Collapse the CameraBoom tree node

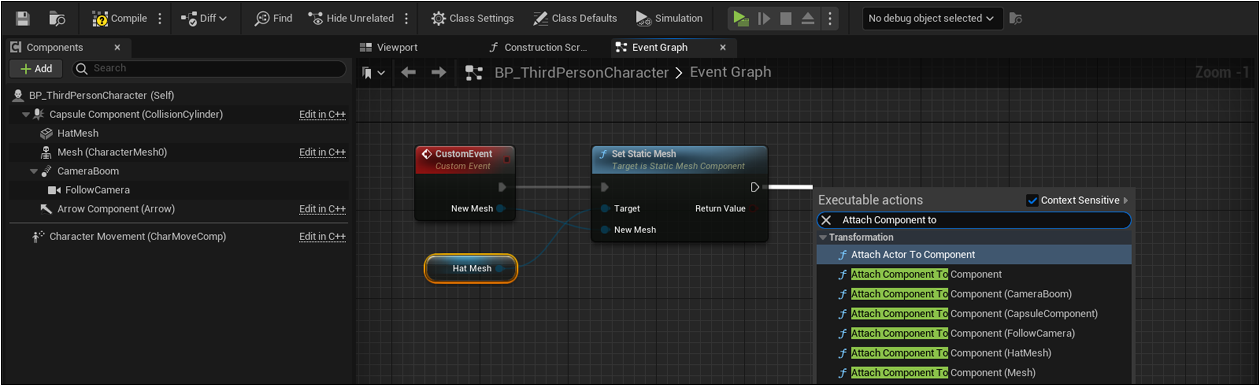34,171
